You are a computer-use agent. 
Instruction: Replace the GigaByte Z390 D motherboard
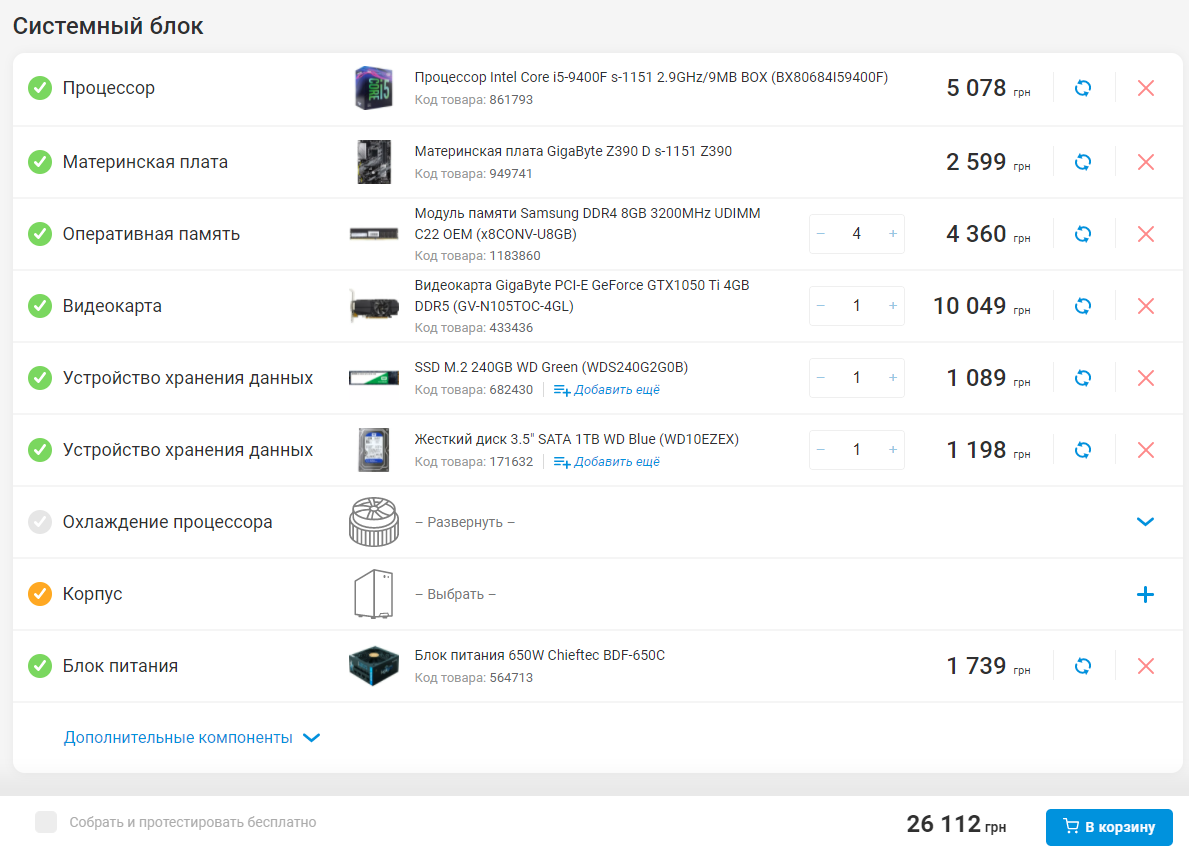click(1083, 162)
